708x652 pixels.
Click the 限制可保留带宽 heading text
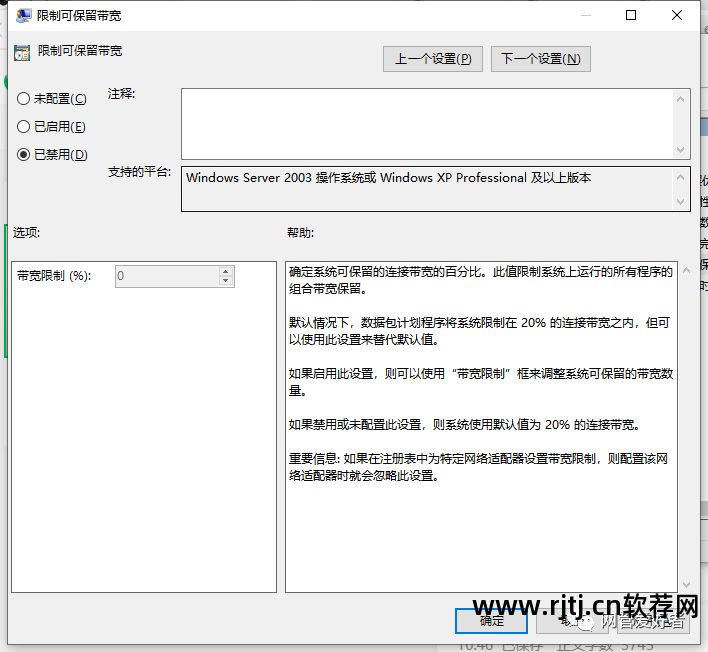[80, 51]
